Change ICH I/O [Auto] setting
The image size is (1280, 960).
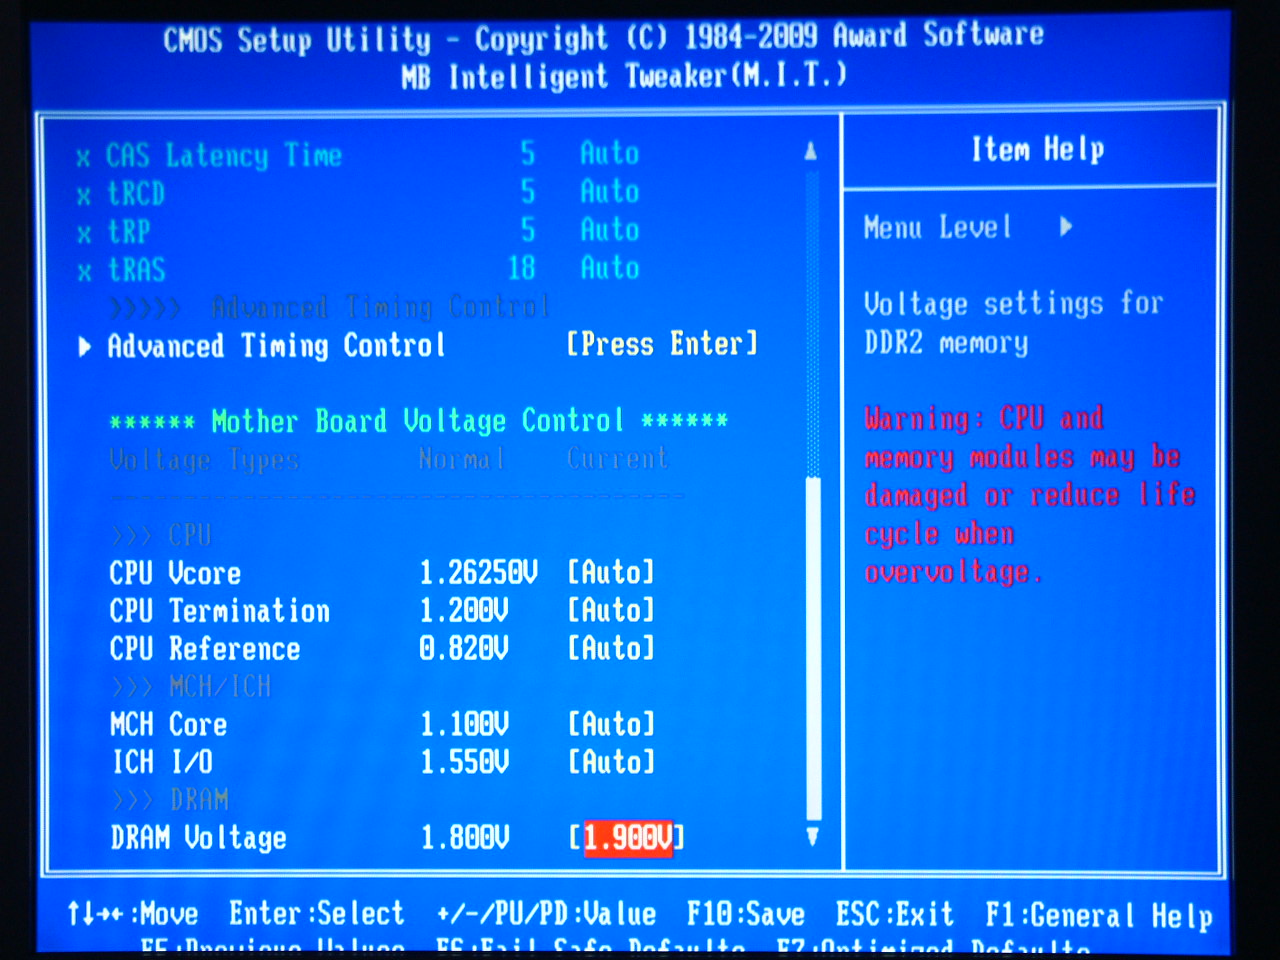pyautogui.click(x=611, y=762)
